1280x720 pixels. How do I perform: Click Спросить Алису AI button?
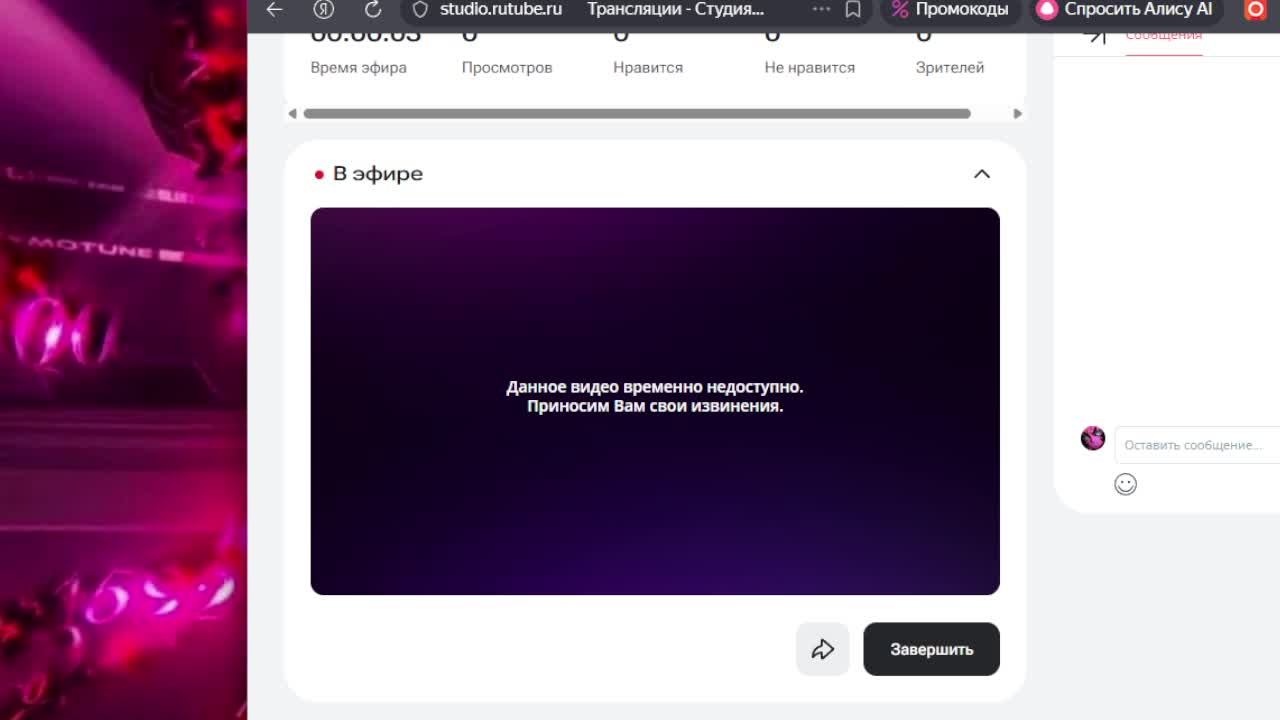(x=1127, y=10)
